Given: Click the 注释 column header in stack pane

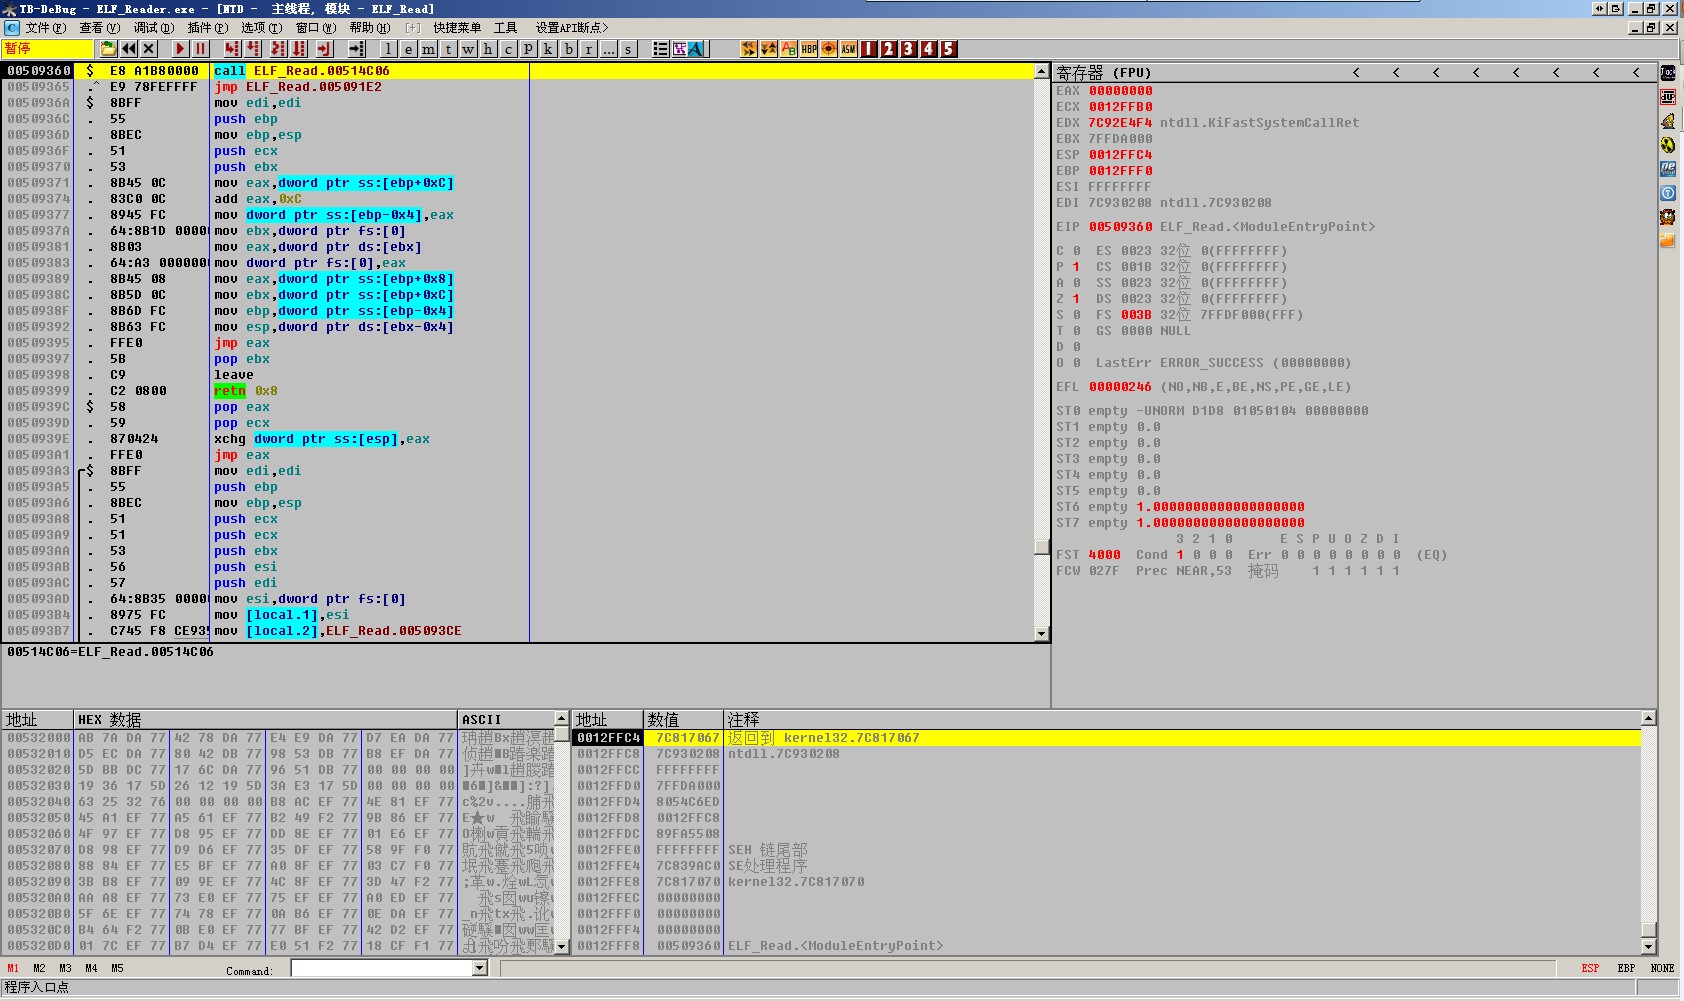Looking at the screenshot, I should point(1182,719).
